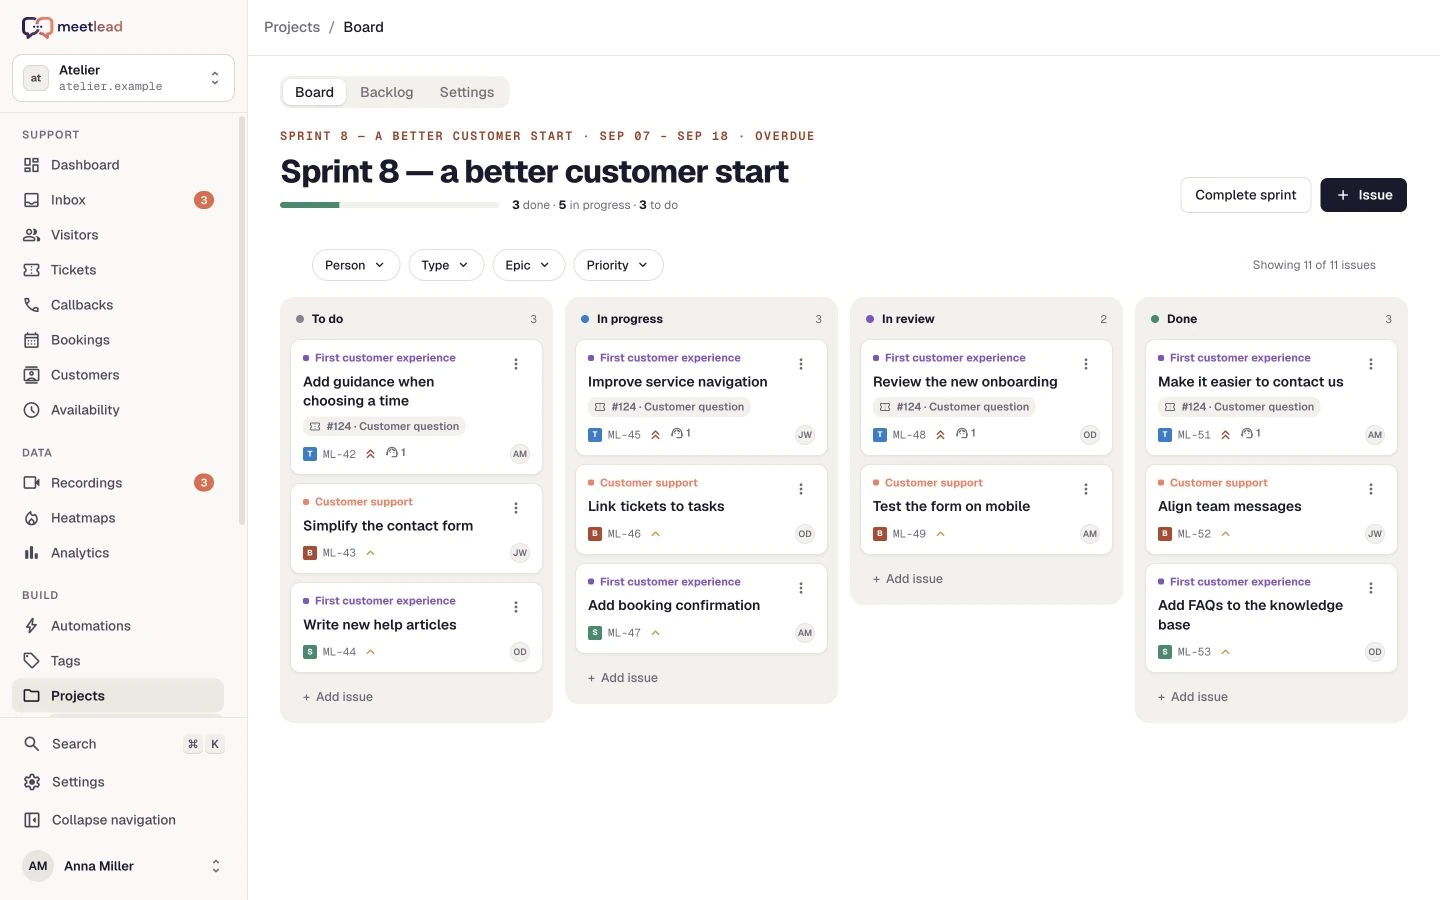1440x900 pixels.
Task: Open card menu for Simplify the contact form
Action: pyautogui.click(x=516, y=508)
